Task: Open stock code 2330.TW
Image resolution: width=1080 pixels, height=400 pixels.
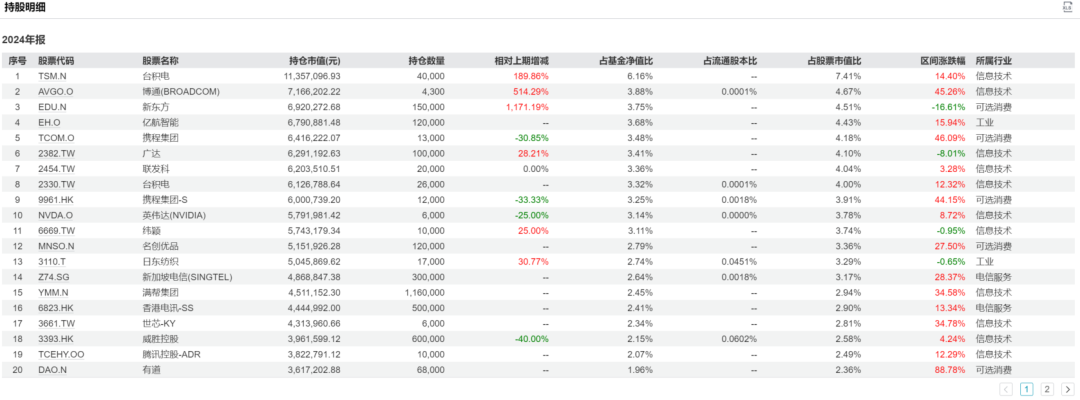Action: [55, 185]
